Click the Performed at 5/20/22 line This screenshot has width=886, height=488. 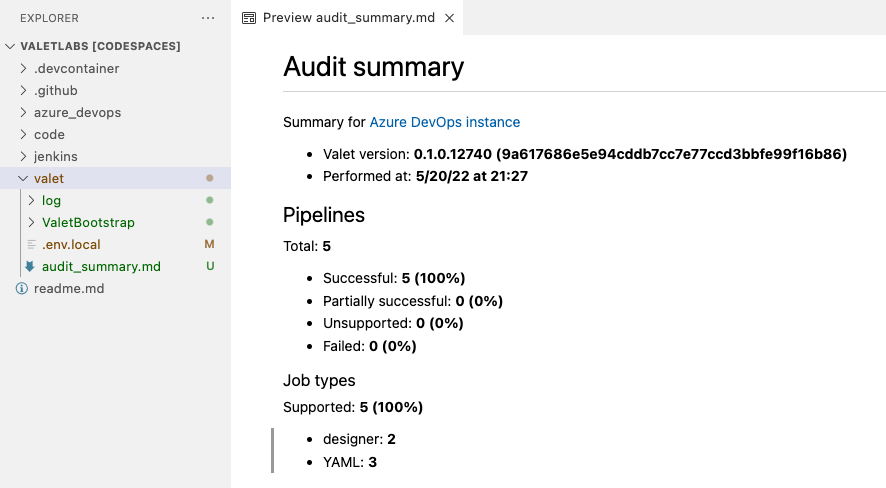(x=425, y=176)
